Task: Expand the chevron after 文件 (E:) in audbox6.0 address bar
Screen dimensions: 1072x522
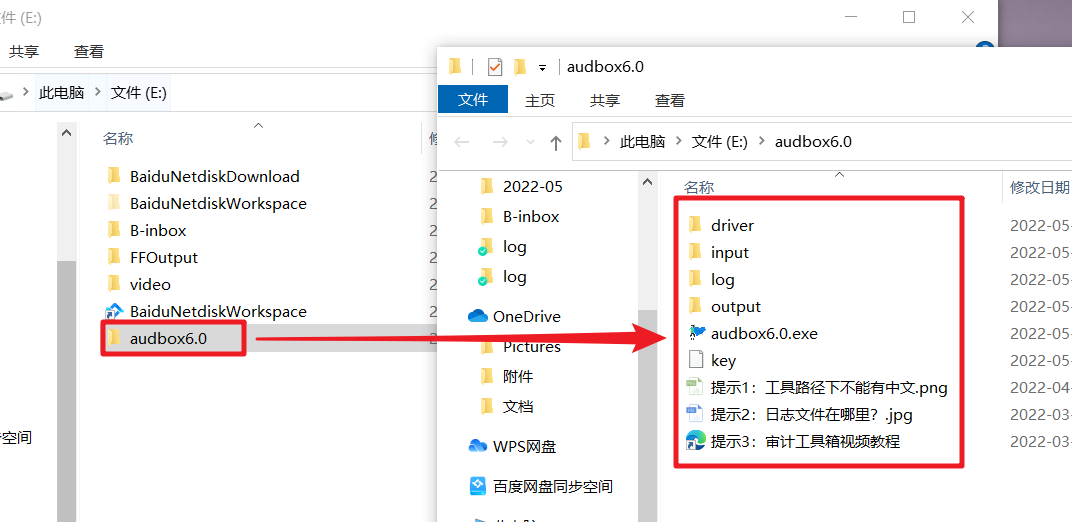Action: click(x=762, y=141)
